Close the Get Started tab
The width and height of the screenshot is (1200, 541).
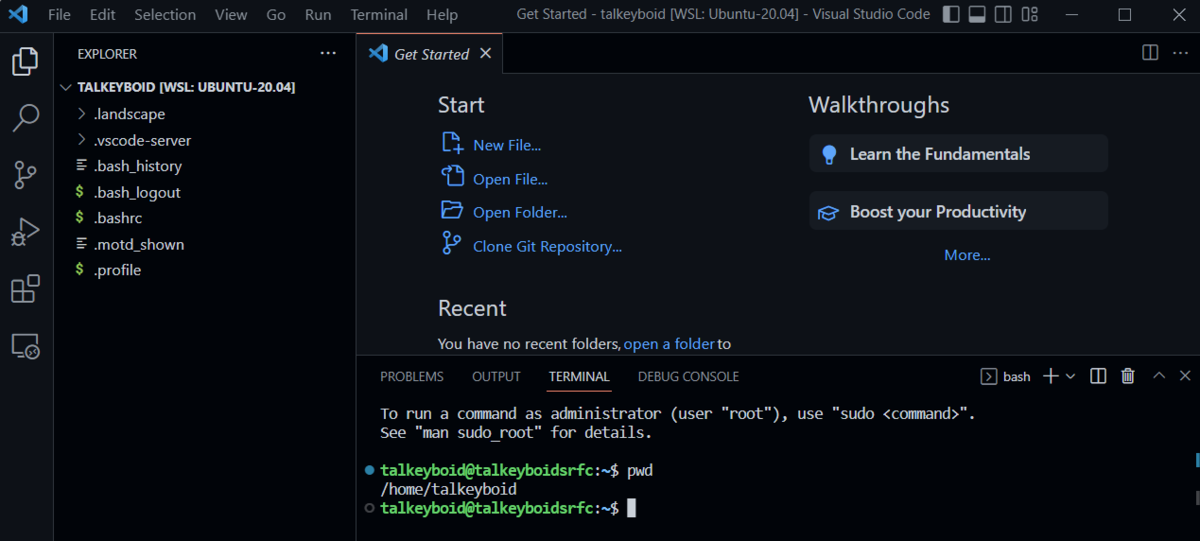pos(486,53)
